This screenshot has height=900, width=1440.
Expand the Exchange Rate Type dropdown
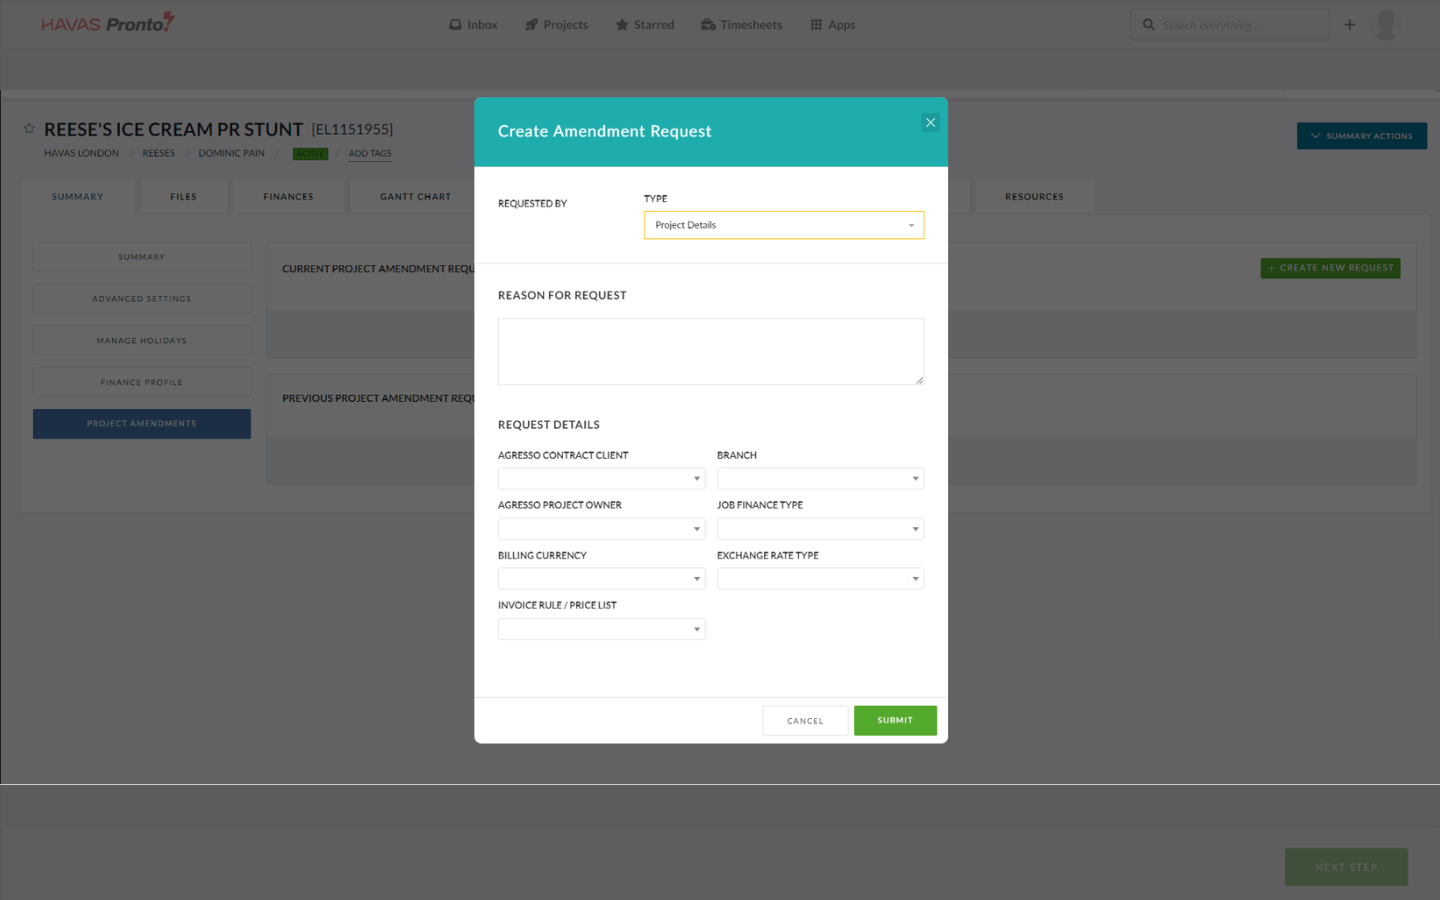point(820,578)
